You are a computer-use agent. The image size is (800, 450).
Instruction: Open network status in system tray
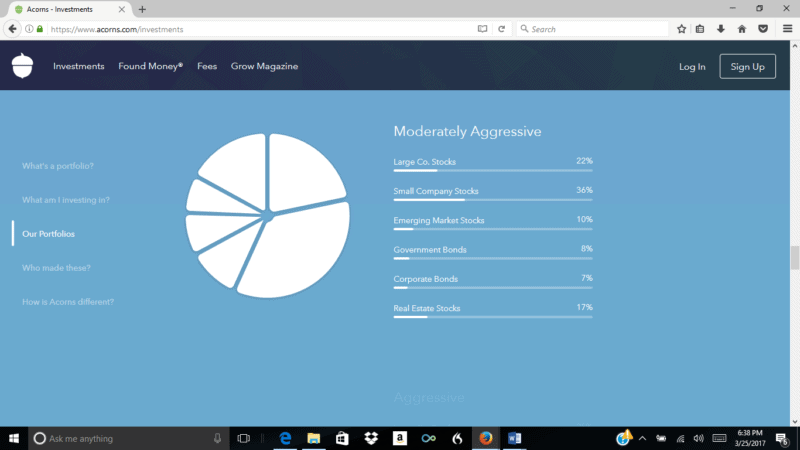680,438
